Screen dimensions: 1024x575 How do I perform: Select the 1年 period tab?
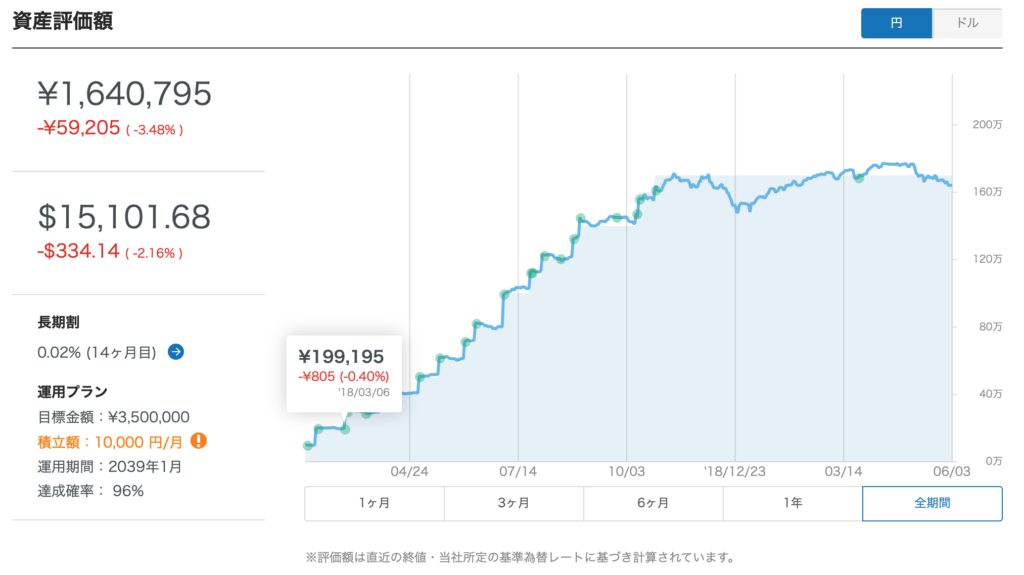793,503
